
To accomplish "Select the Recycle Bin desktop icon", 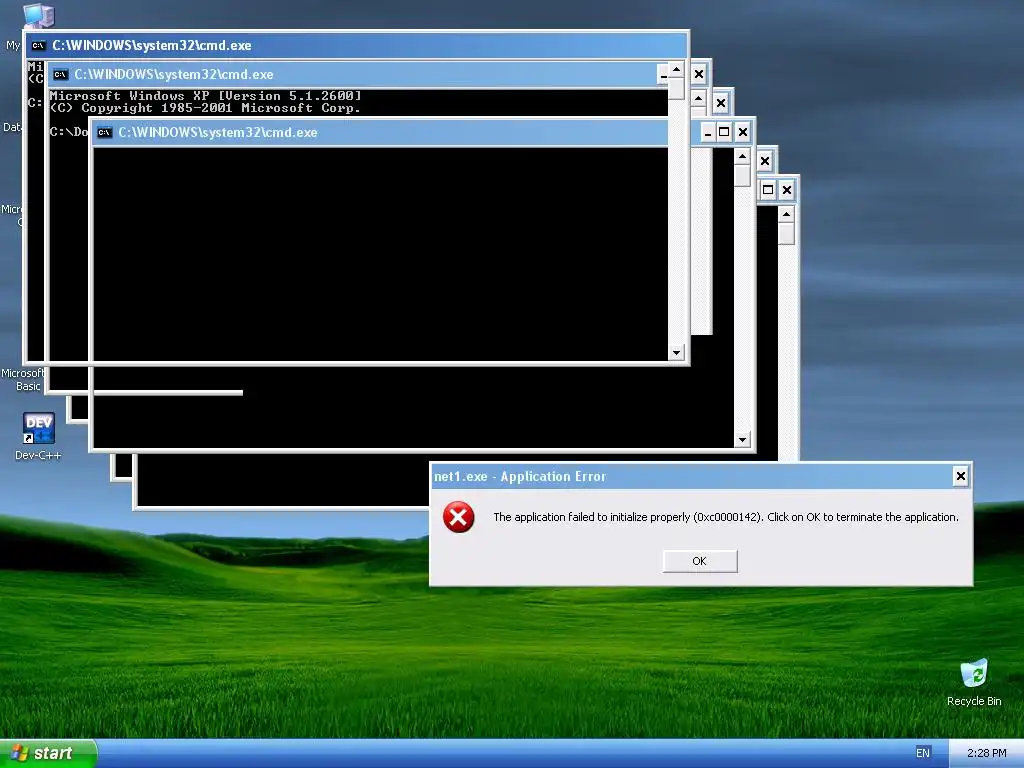I will click(x=974, y=682).
